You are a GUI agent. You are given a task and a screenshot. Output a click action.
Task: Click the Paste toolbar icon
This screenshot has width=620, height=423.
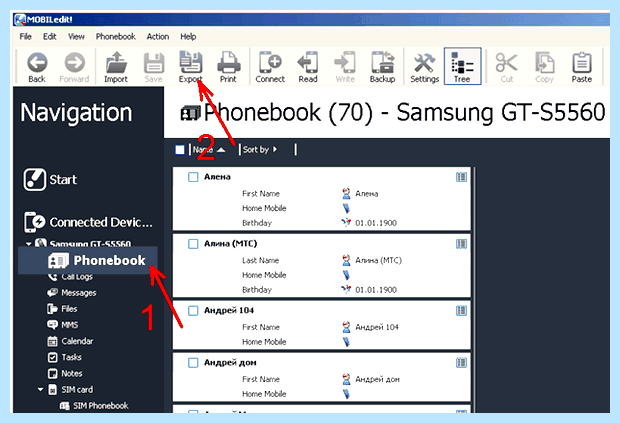582,67
